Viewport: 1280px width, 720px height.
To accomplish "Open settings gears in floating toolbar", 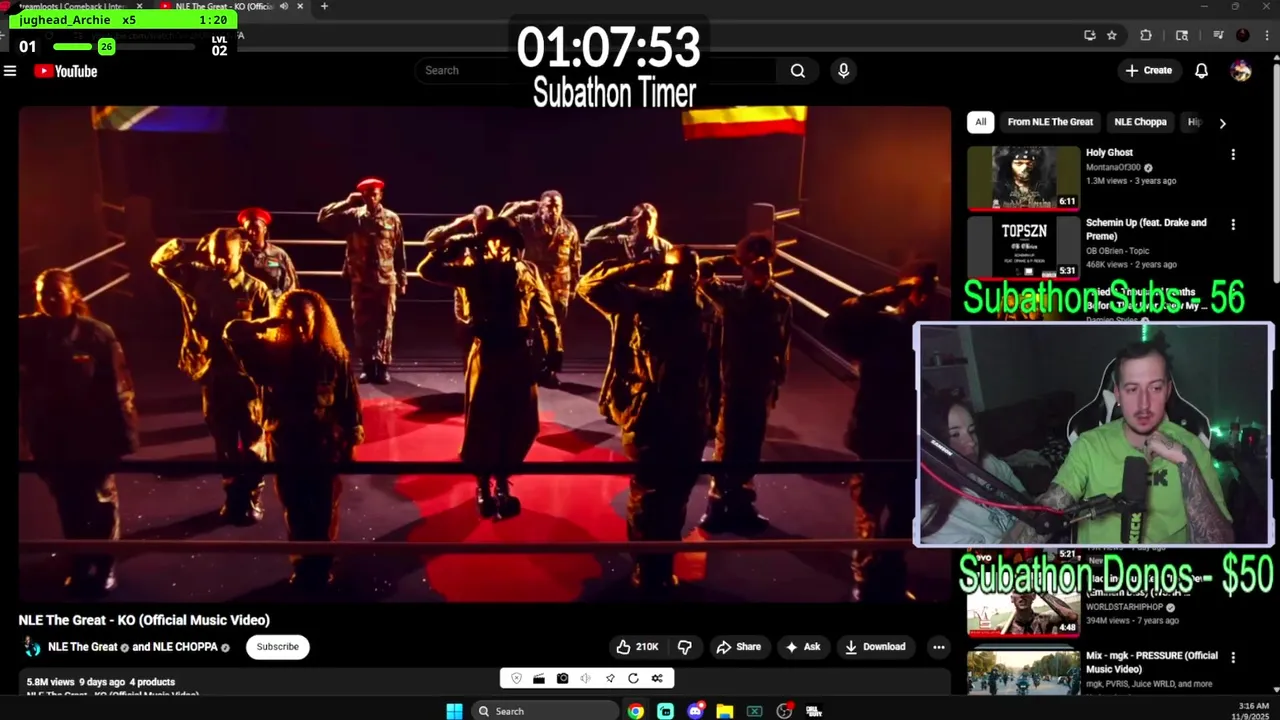I will coord(657,679).
